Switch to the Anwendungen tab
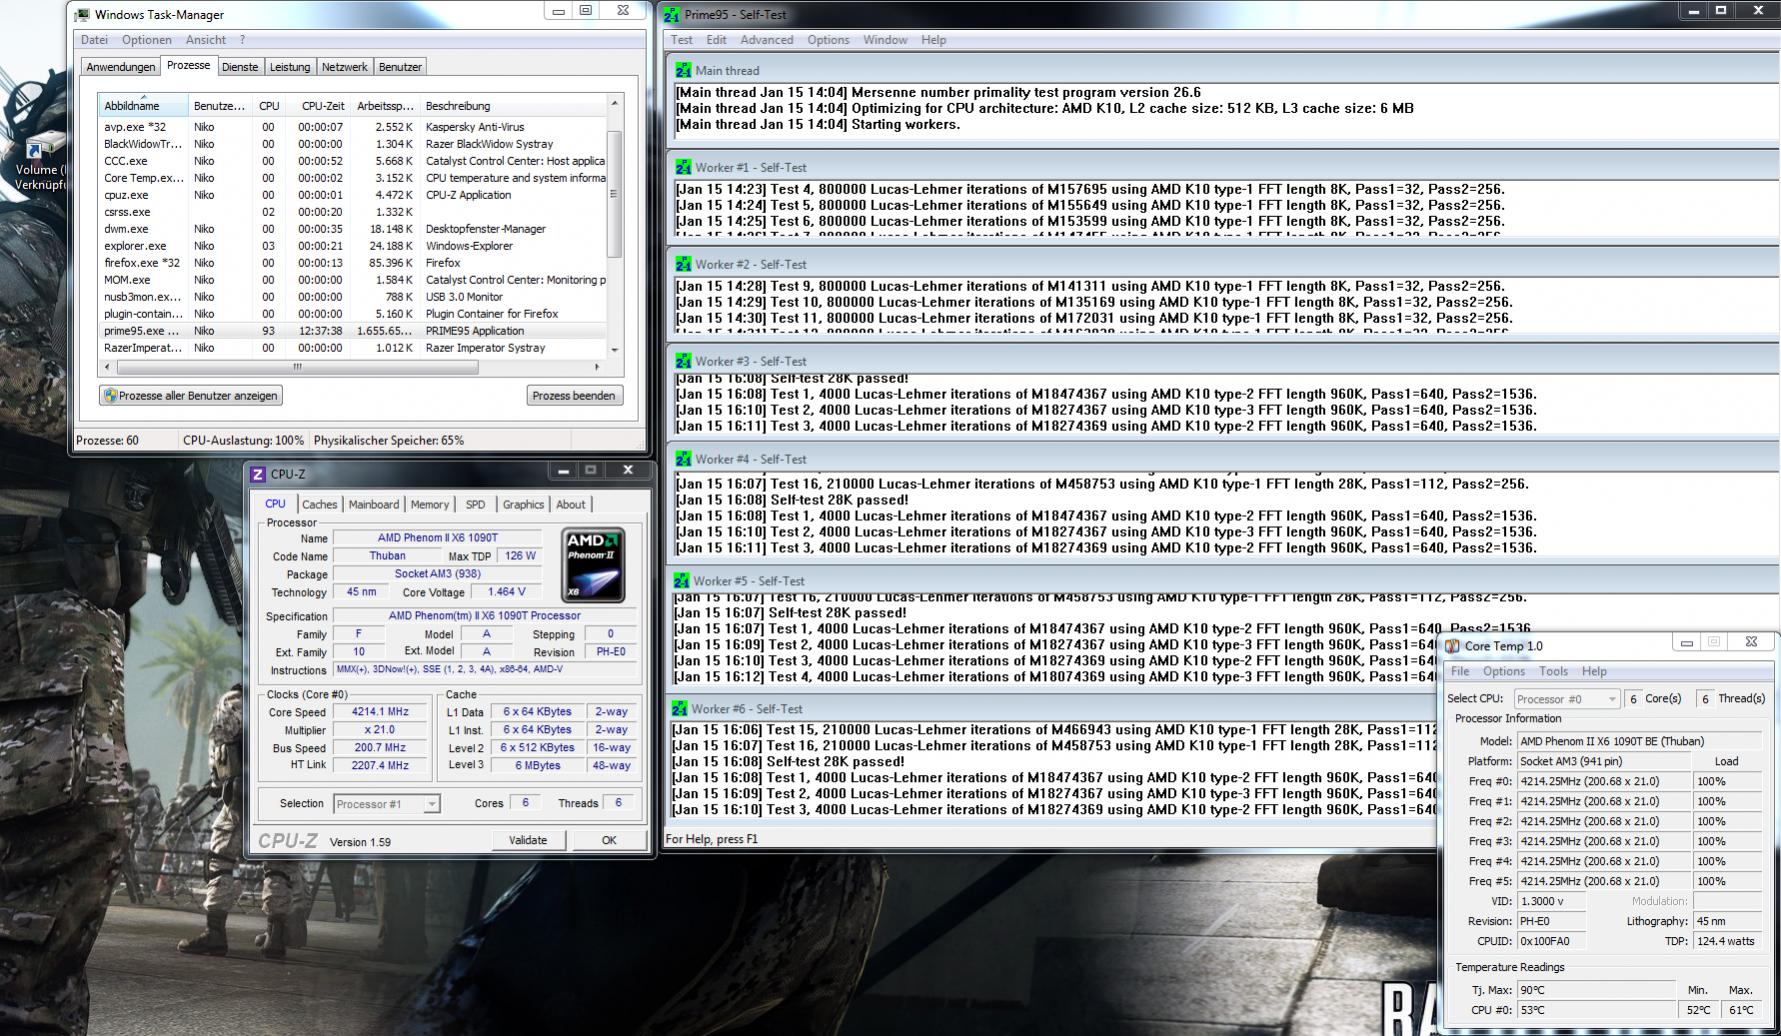The height and width of the screenshot is (1036, 1781). [121, 67]
